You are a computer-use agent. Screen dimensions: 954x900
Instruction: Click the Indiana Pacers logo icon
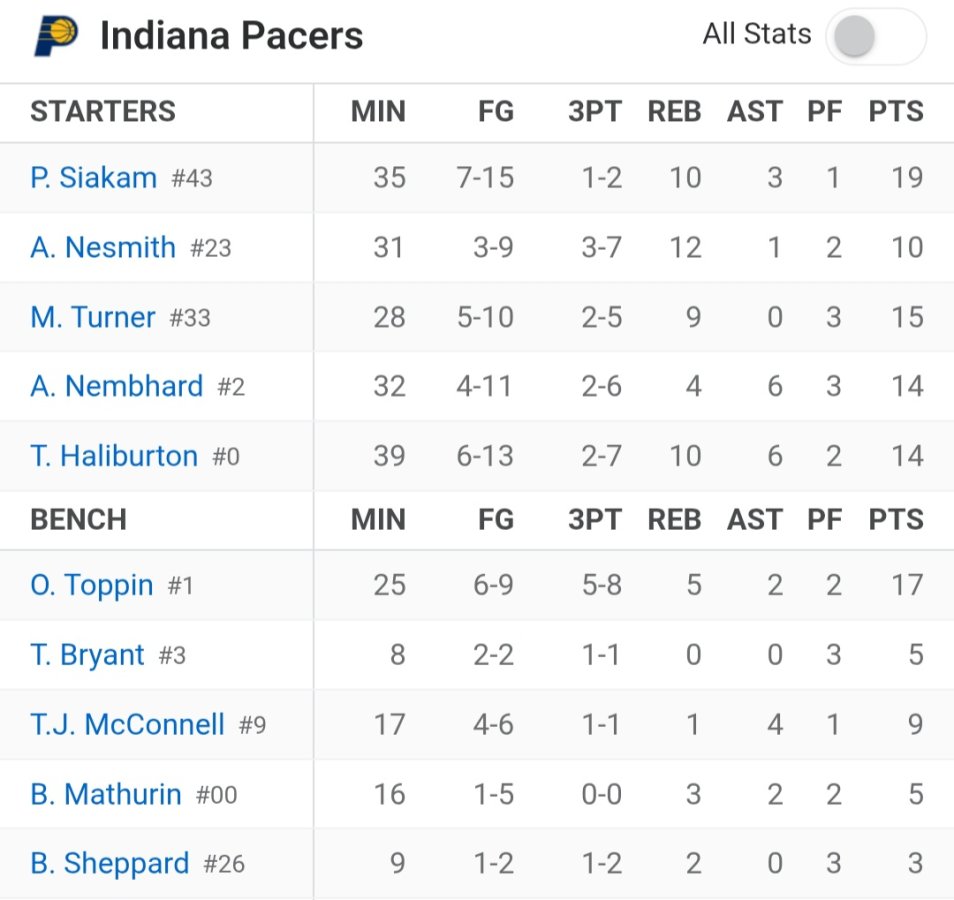[56, 37]
